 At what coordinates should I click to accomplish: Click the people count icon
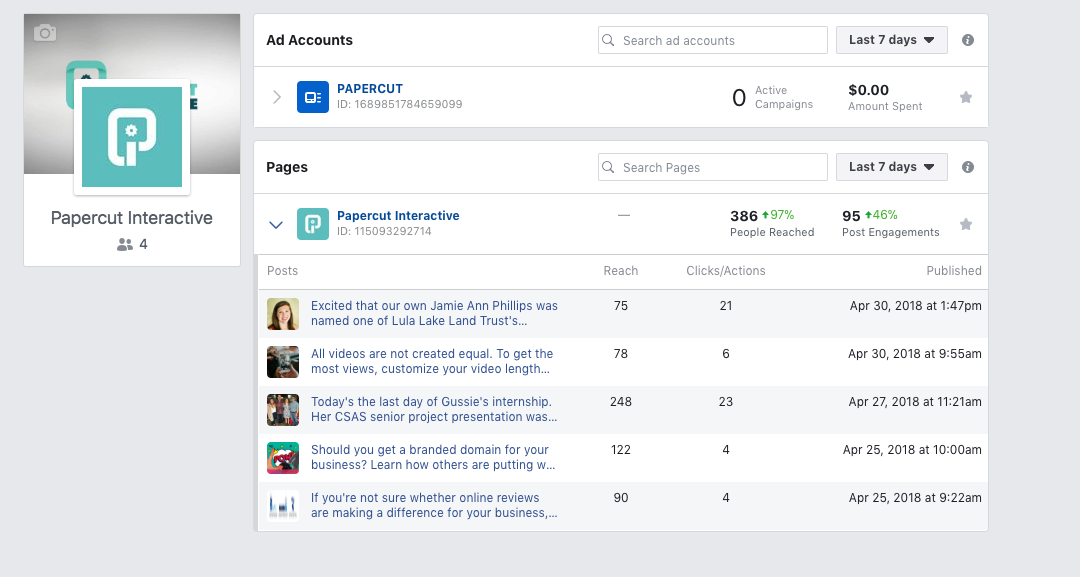tap(125, 244)
